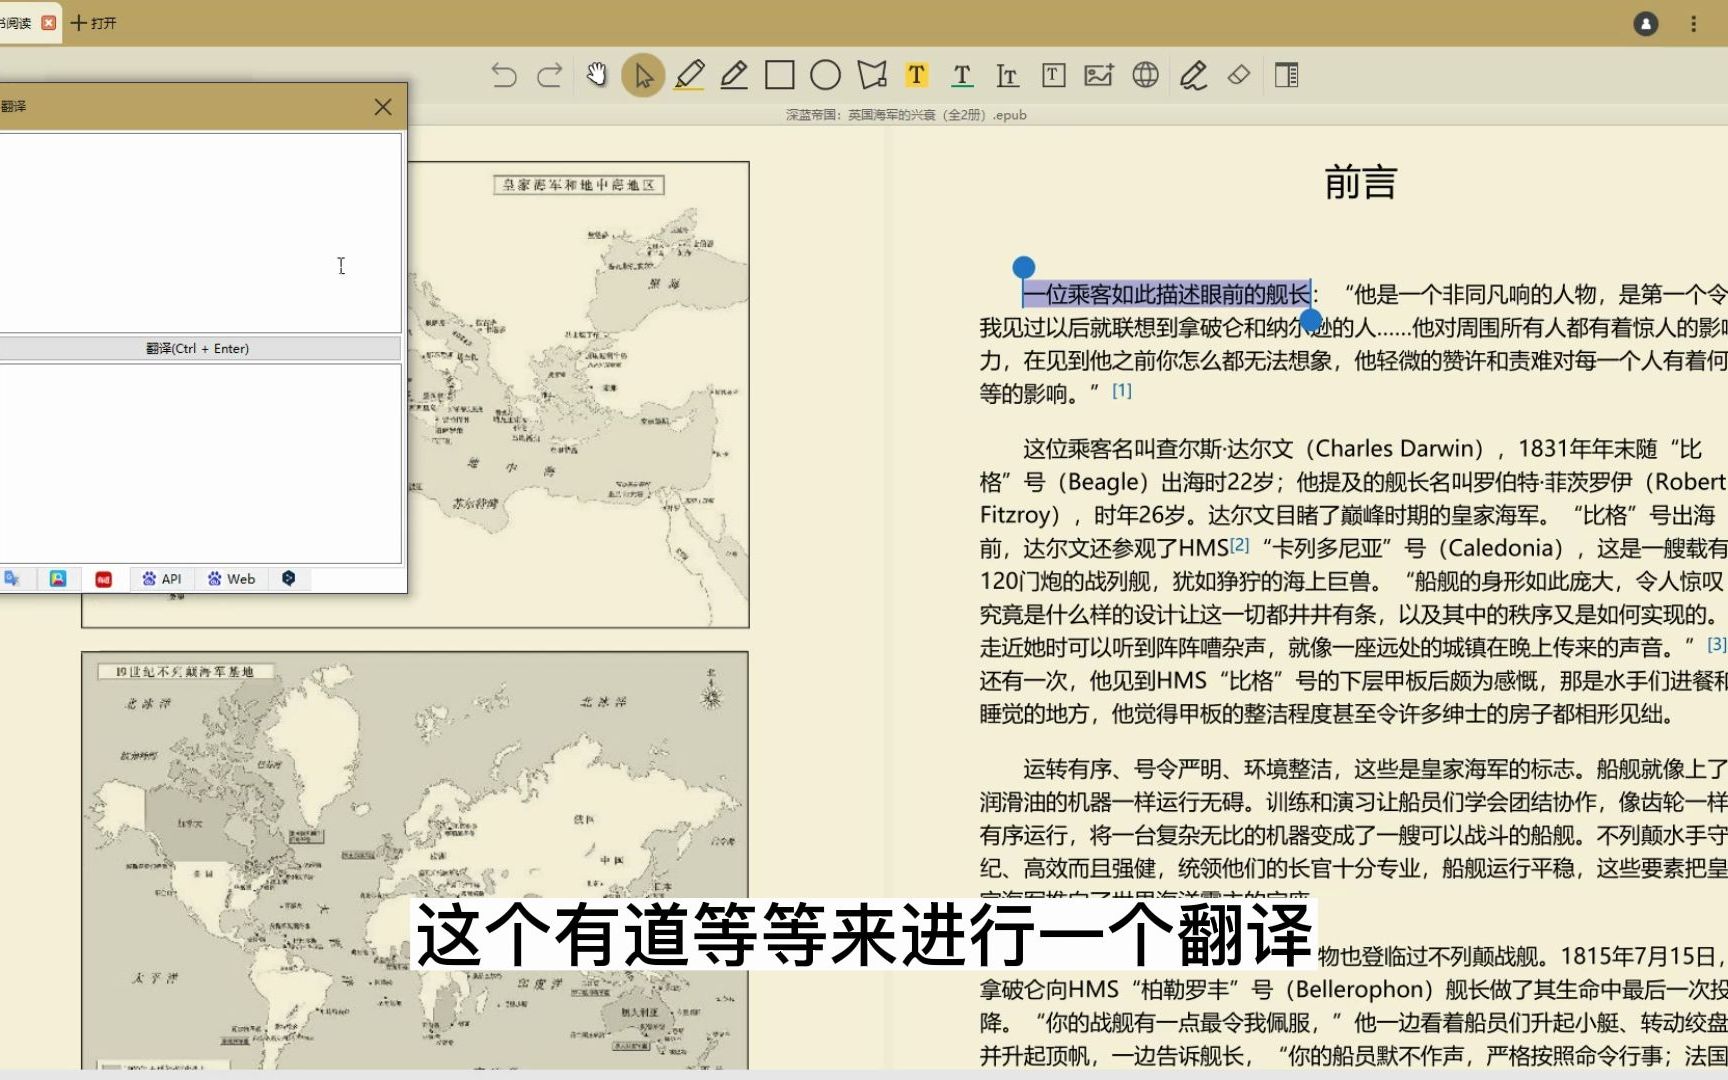This screenshot has width=1728, height=1080.
Task: Select the polygon shape tool
Action: (x=871, y=75)
